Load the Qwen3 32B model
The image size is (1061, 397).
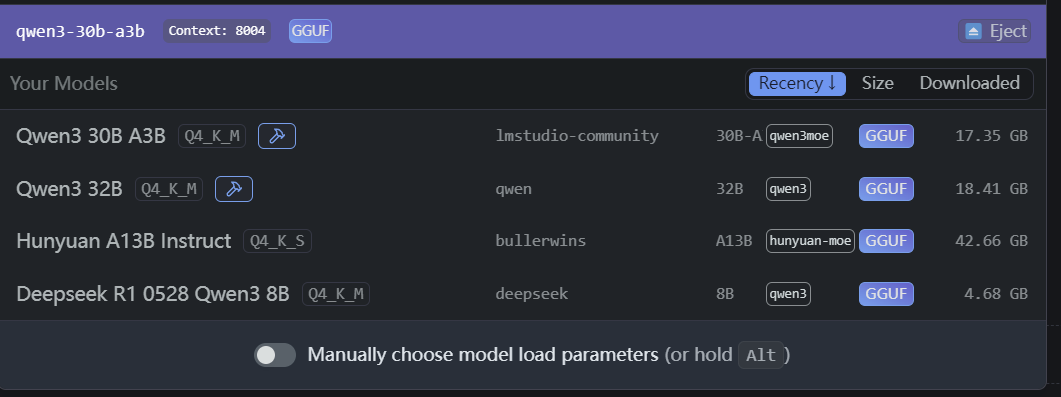coord(522,189)
